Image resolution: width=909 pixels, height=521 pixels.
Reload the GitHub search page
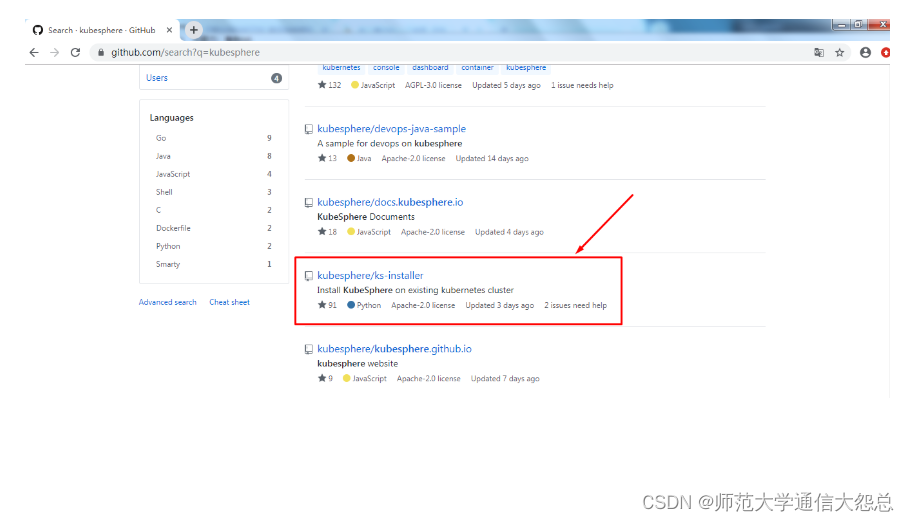[75, 52]
